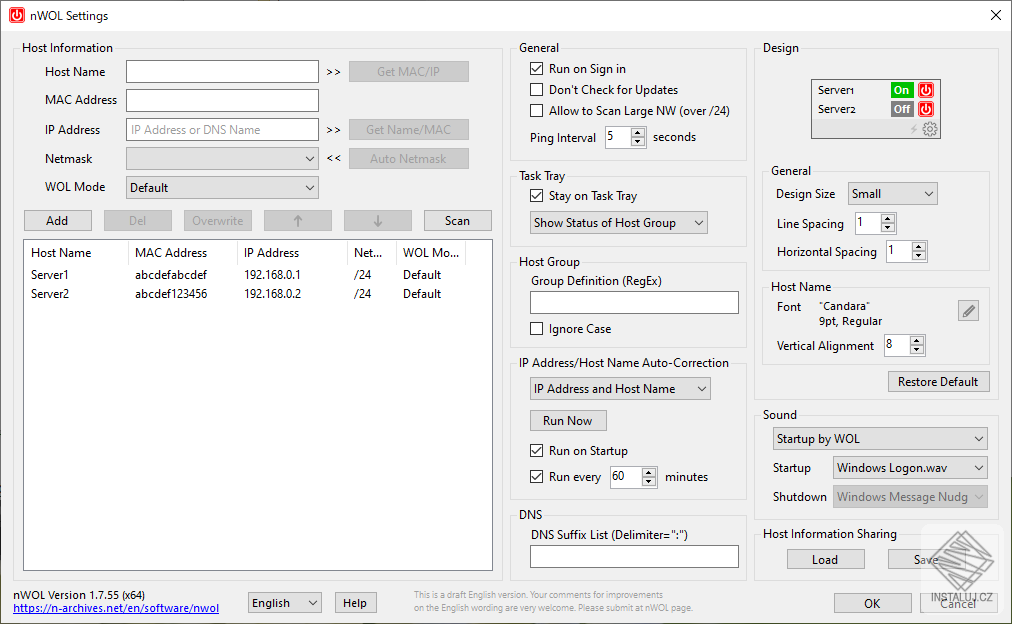Click the Scan button
This screenshot has height=624, width=1012.
[458, 221]
